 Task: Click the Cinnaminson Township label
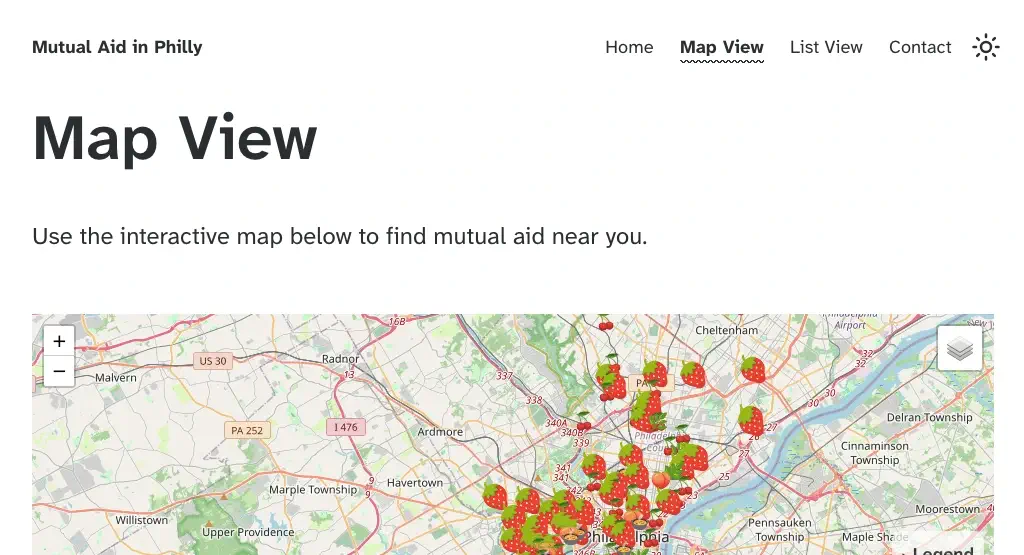pos(874,453)
